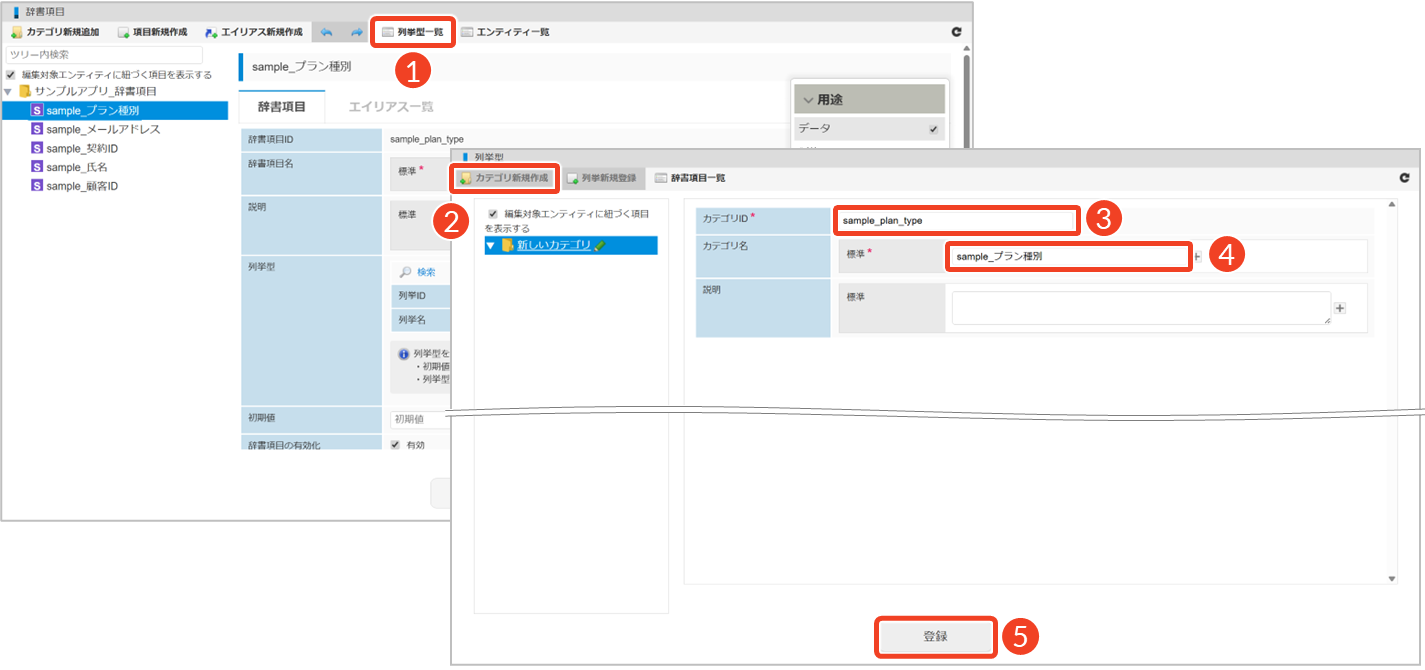The width and height of the screenshot is (1425, 670).
Task: Click the forward arrow icon in toolbar
Action: click(x=356, y=32)
